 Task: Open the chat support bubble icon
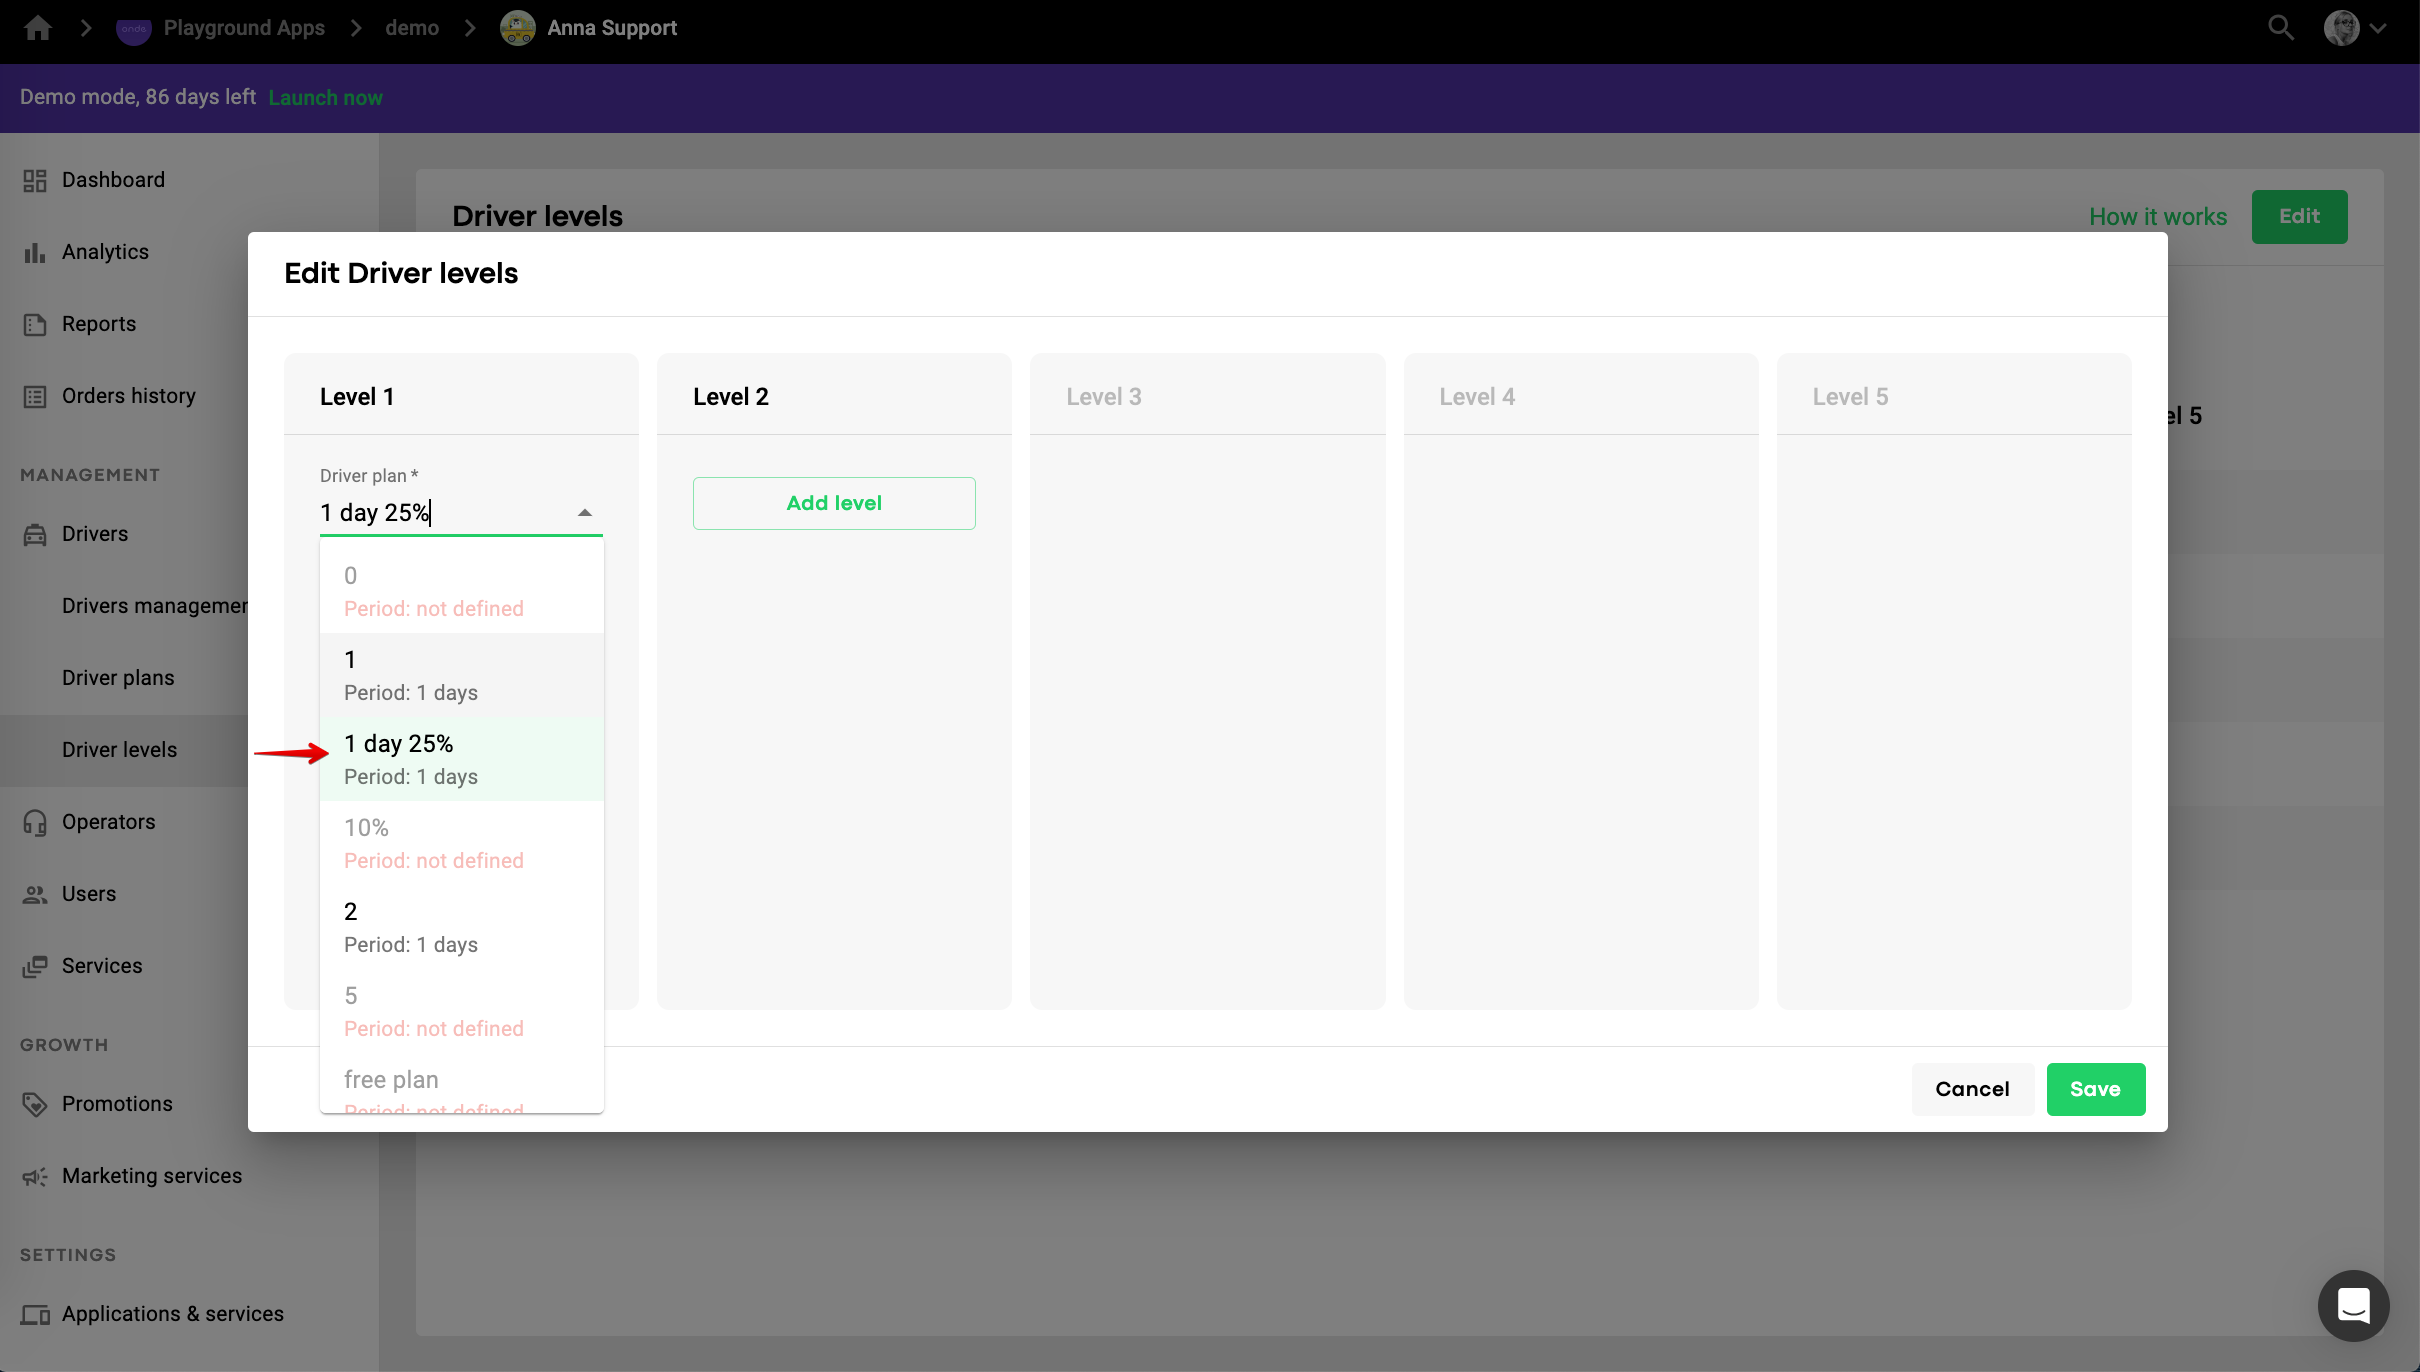2353,1305
